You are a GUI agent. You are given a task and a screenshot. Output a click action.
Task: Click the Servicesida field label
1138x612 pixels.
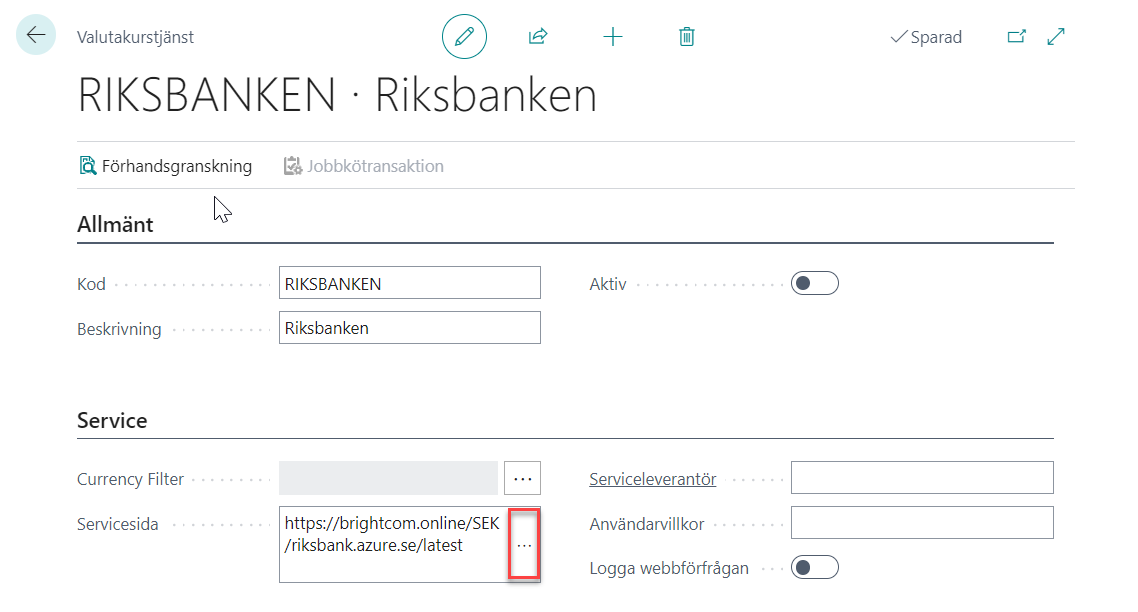[x=118, y=524]
